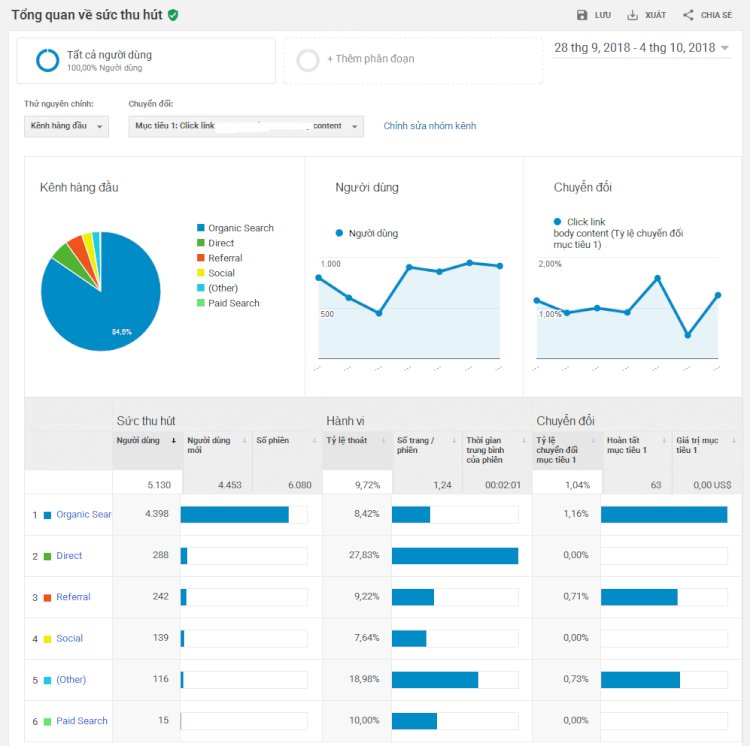750x746 pixels.
Task: Click the new users total 4.453
Action: point(230,485)
